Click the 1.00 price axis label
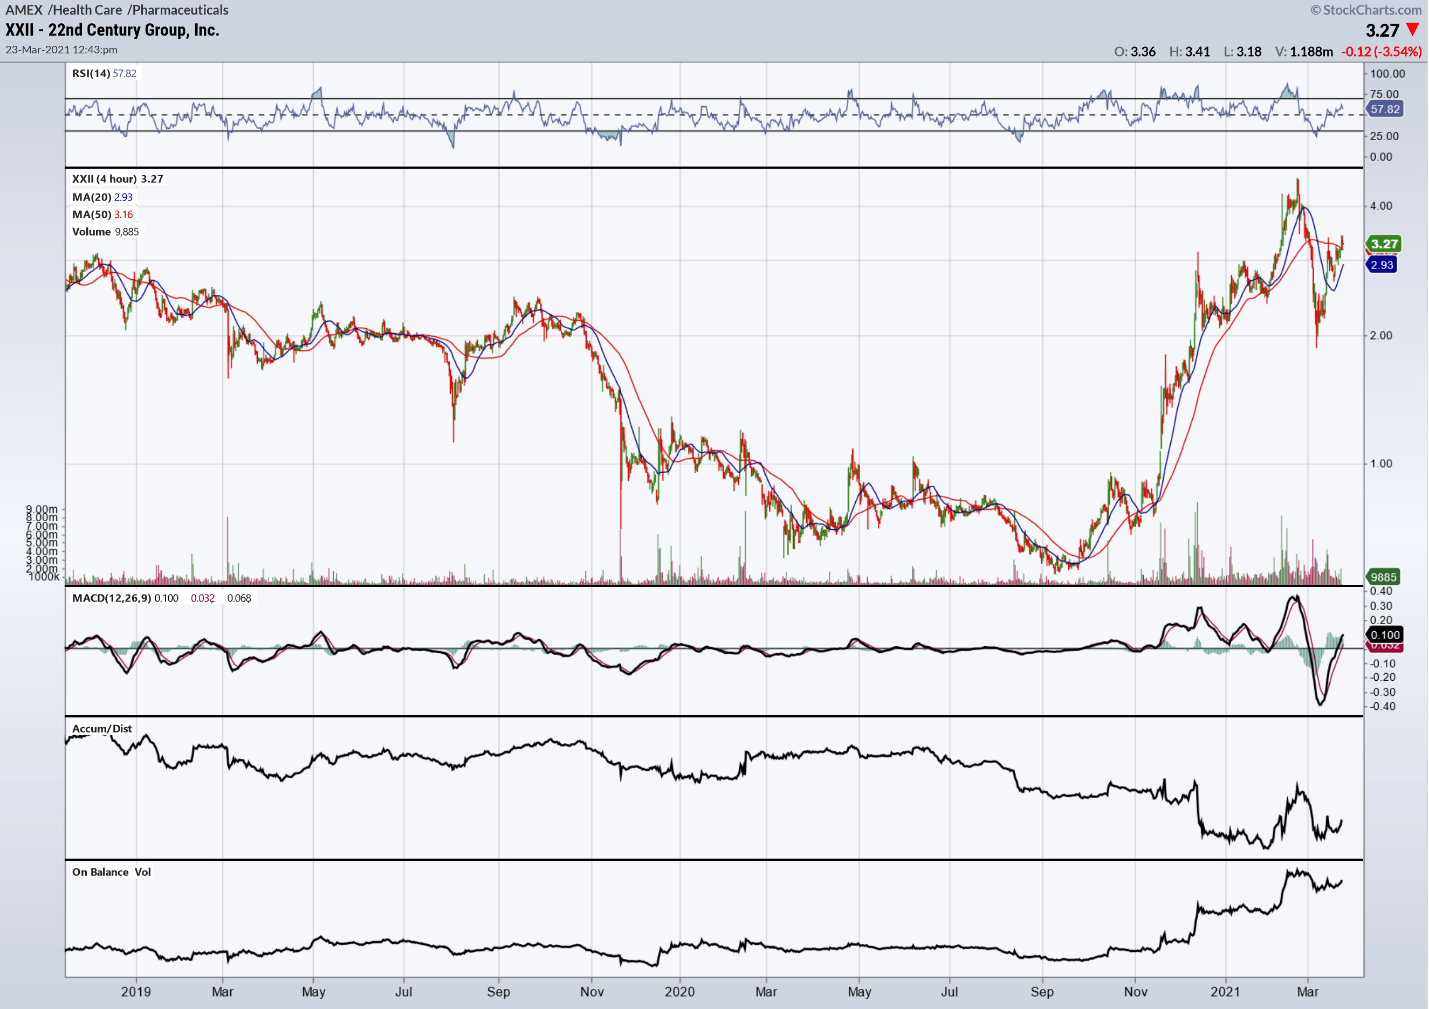Viewport: 1429px width, 1009px height. point(1381,464)
